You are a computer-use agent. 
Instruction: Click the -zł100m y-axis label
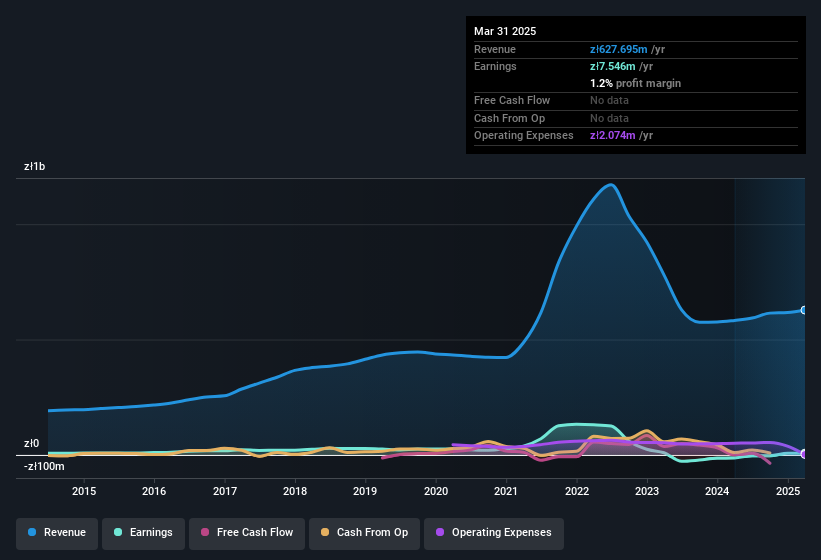(44, 466)
